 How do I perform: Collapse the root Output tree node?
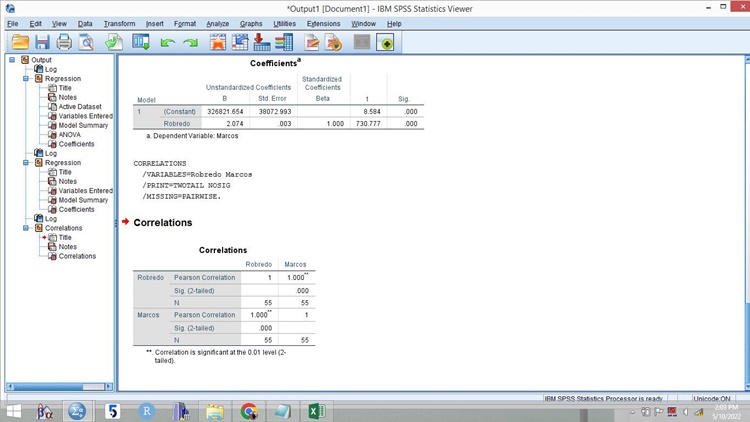12,60
